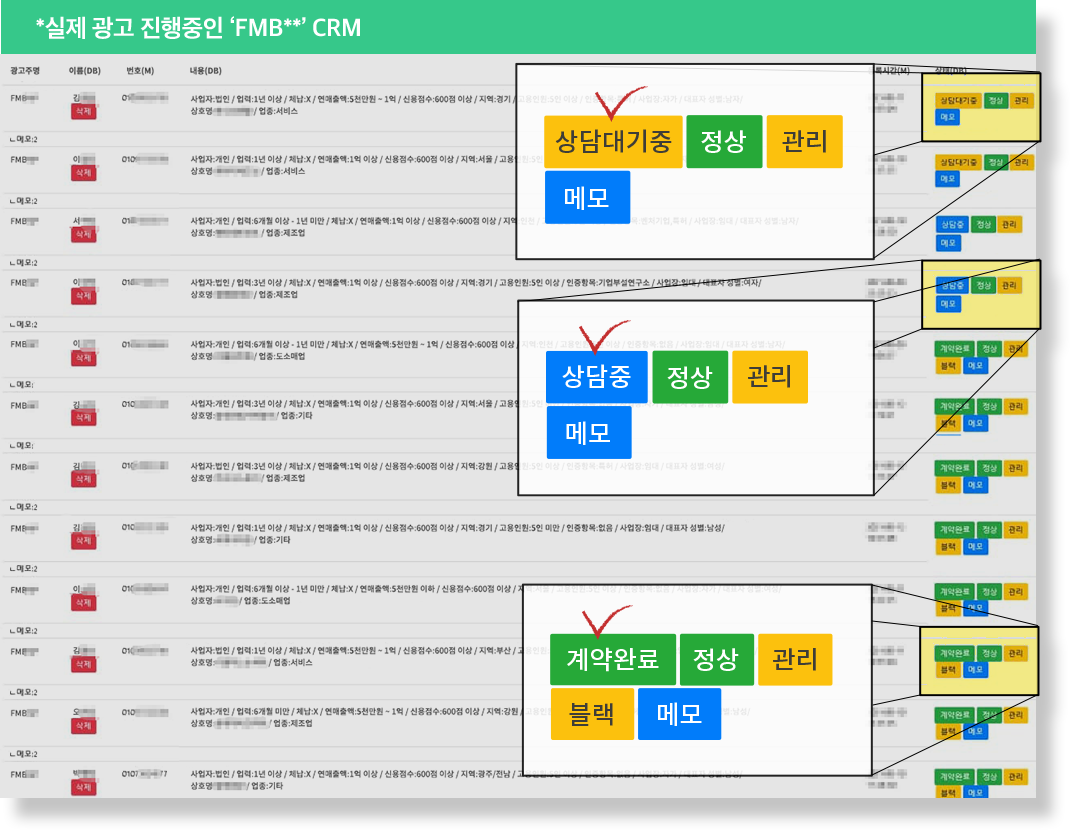Click enlarged 상담대기중 button in top callout

[613, 141]
